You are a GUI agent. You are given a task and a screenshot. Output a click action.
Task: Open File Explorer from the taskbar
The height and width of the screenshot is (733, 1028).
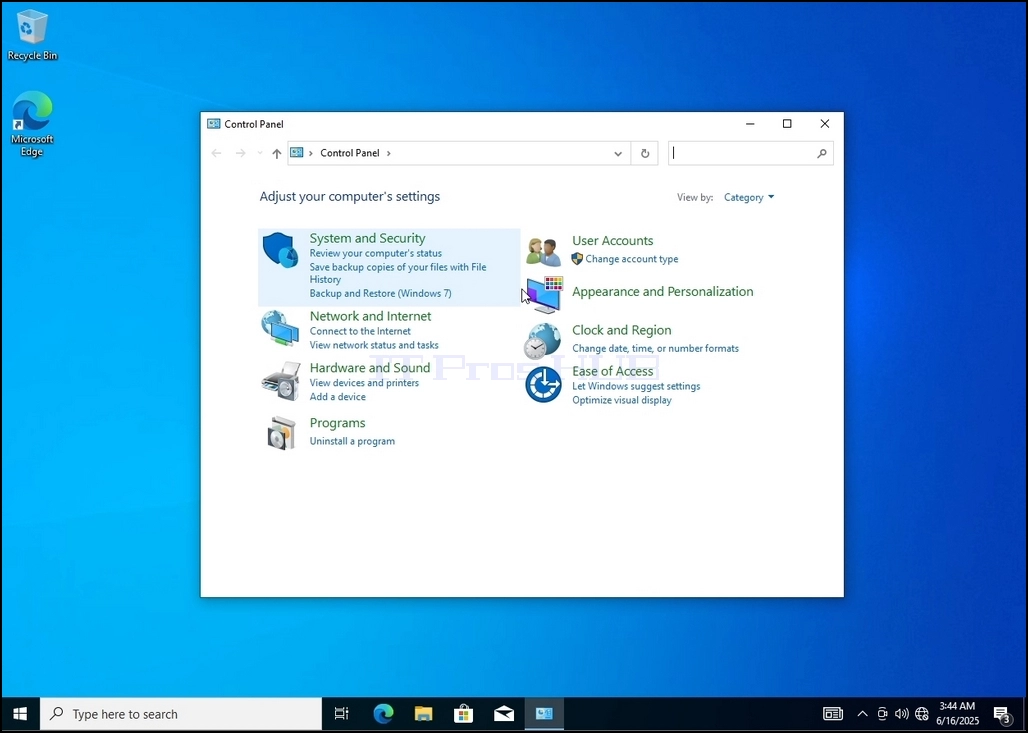tap(424, 714)
